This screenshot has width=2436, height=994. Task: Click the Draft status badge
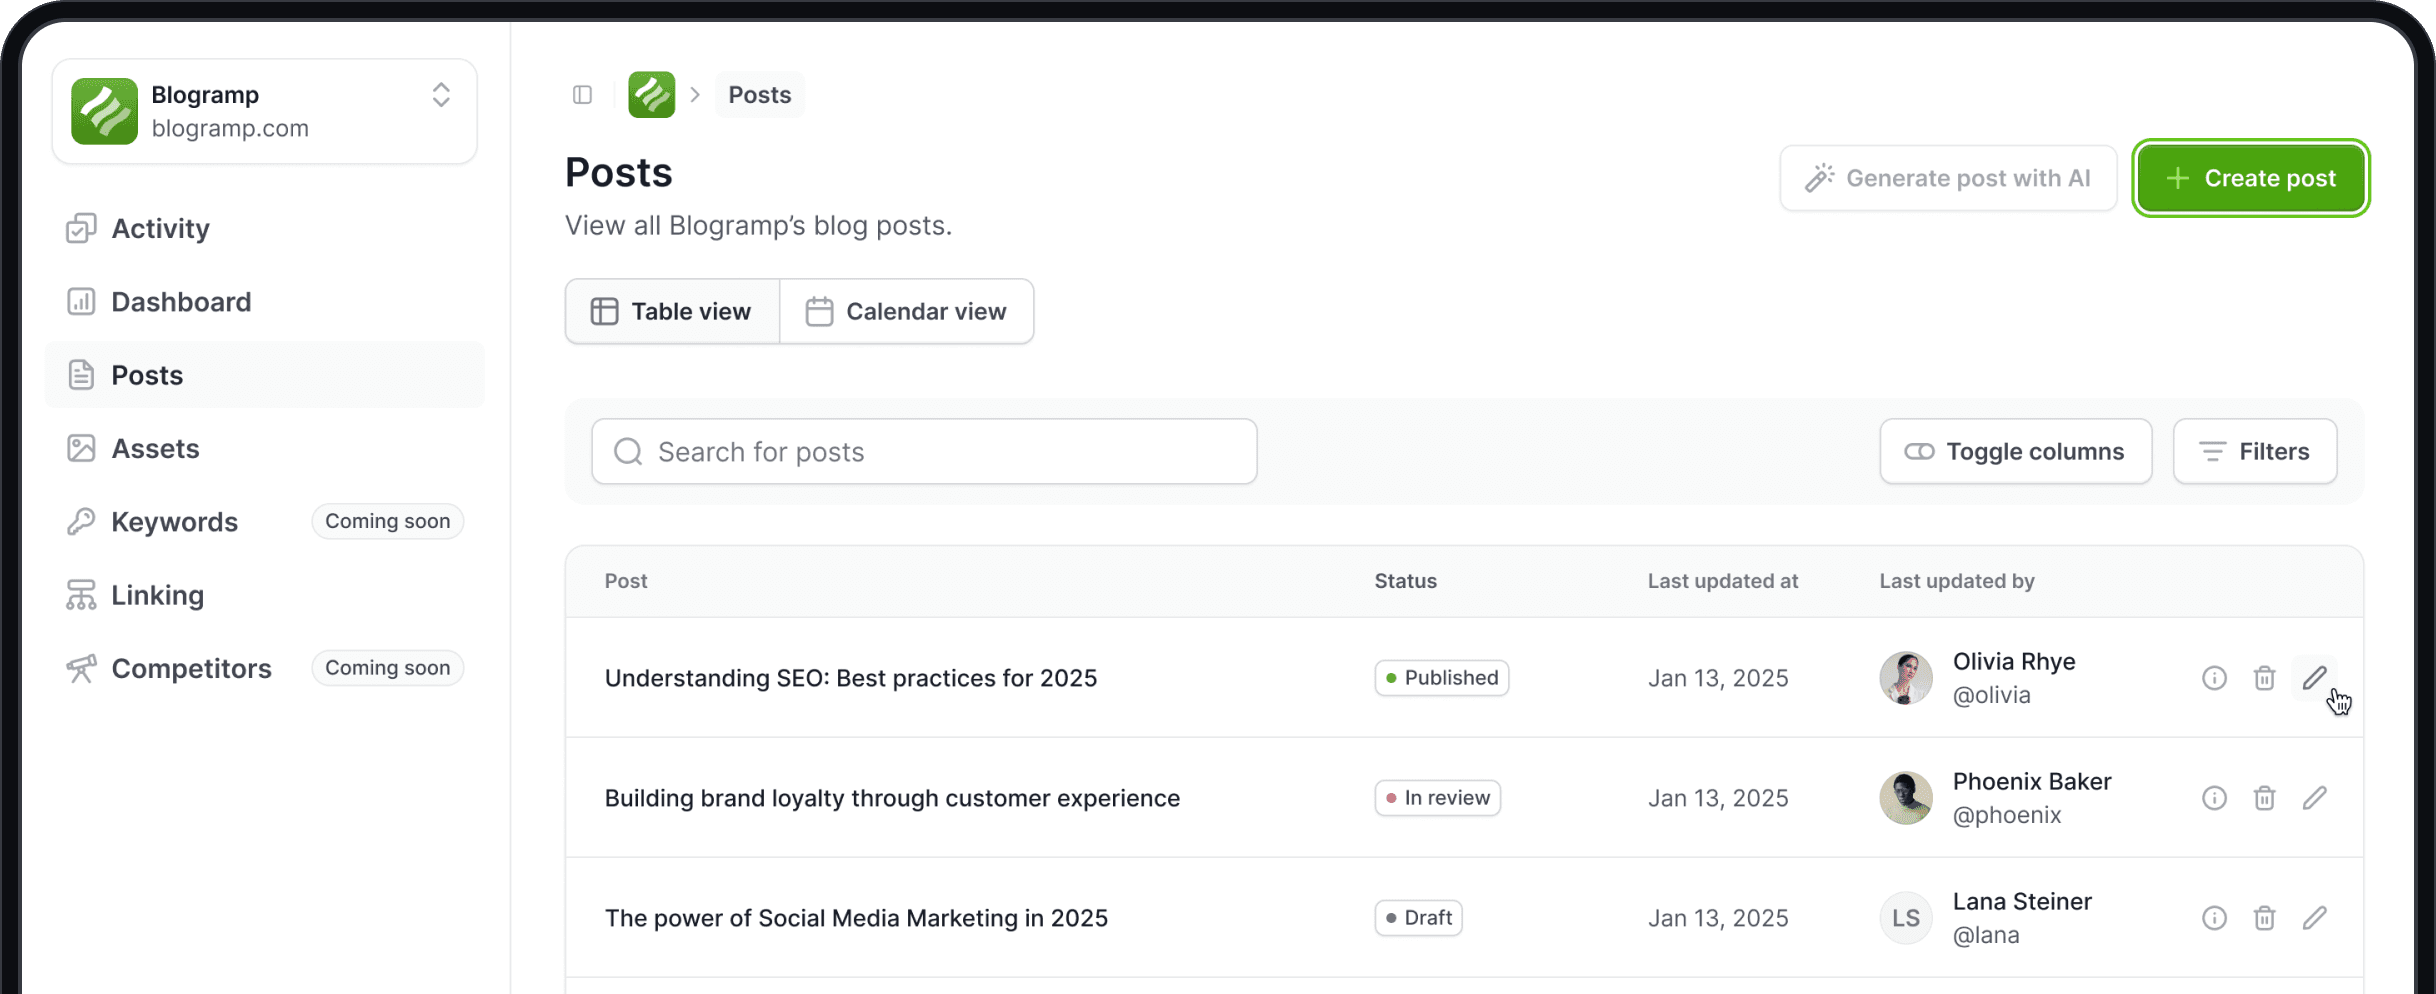pos(1419,918)
